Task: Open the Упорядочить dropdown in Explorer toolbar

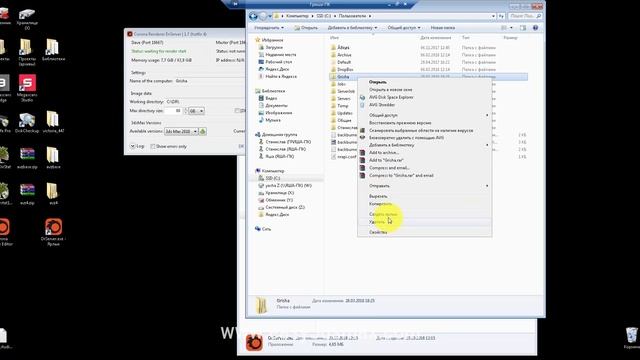Action: pos(269,28)
